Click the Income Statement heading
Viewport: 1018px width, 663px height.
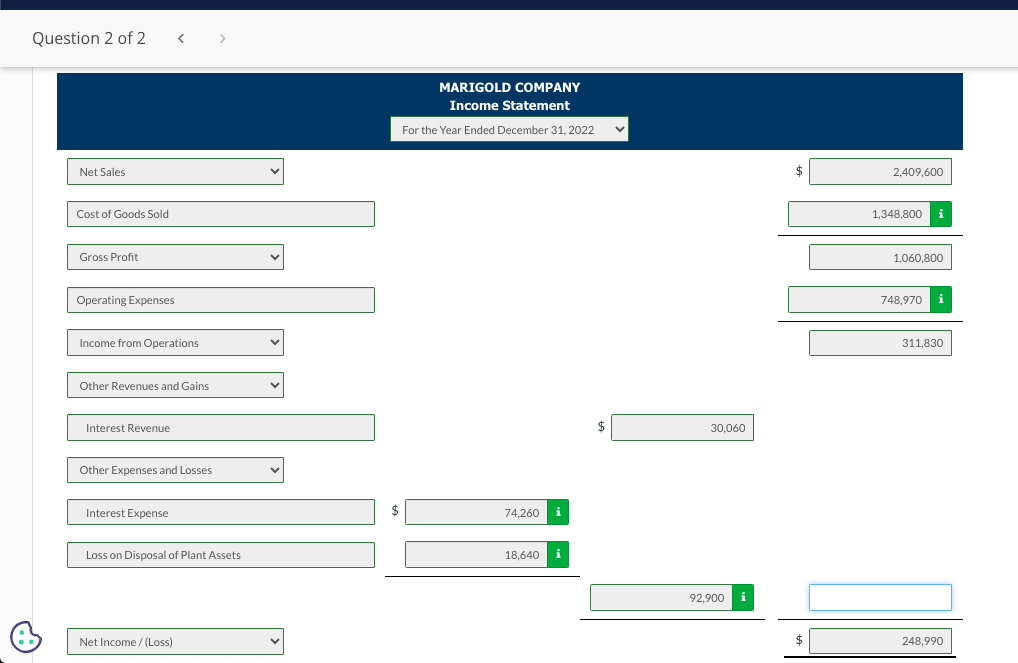coord(510,105)
